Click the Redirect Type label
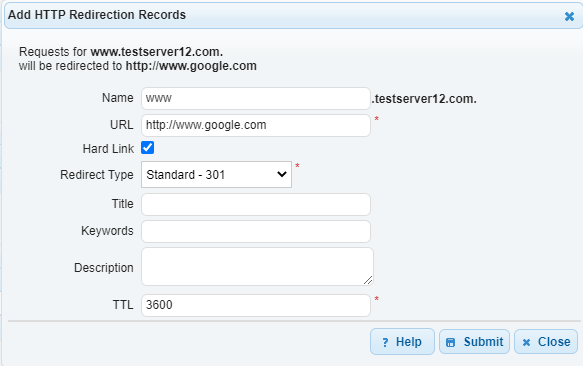The image size is (583, 366). (x=97, y=174)
